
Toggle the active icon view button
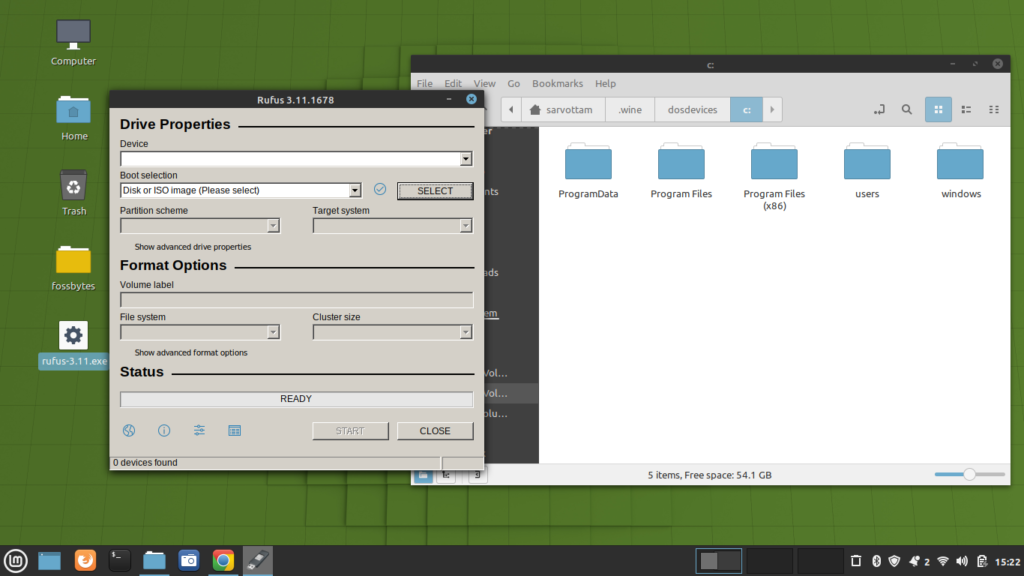pos(938,109)
